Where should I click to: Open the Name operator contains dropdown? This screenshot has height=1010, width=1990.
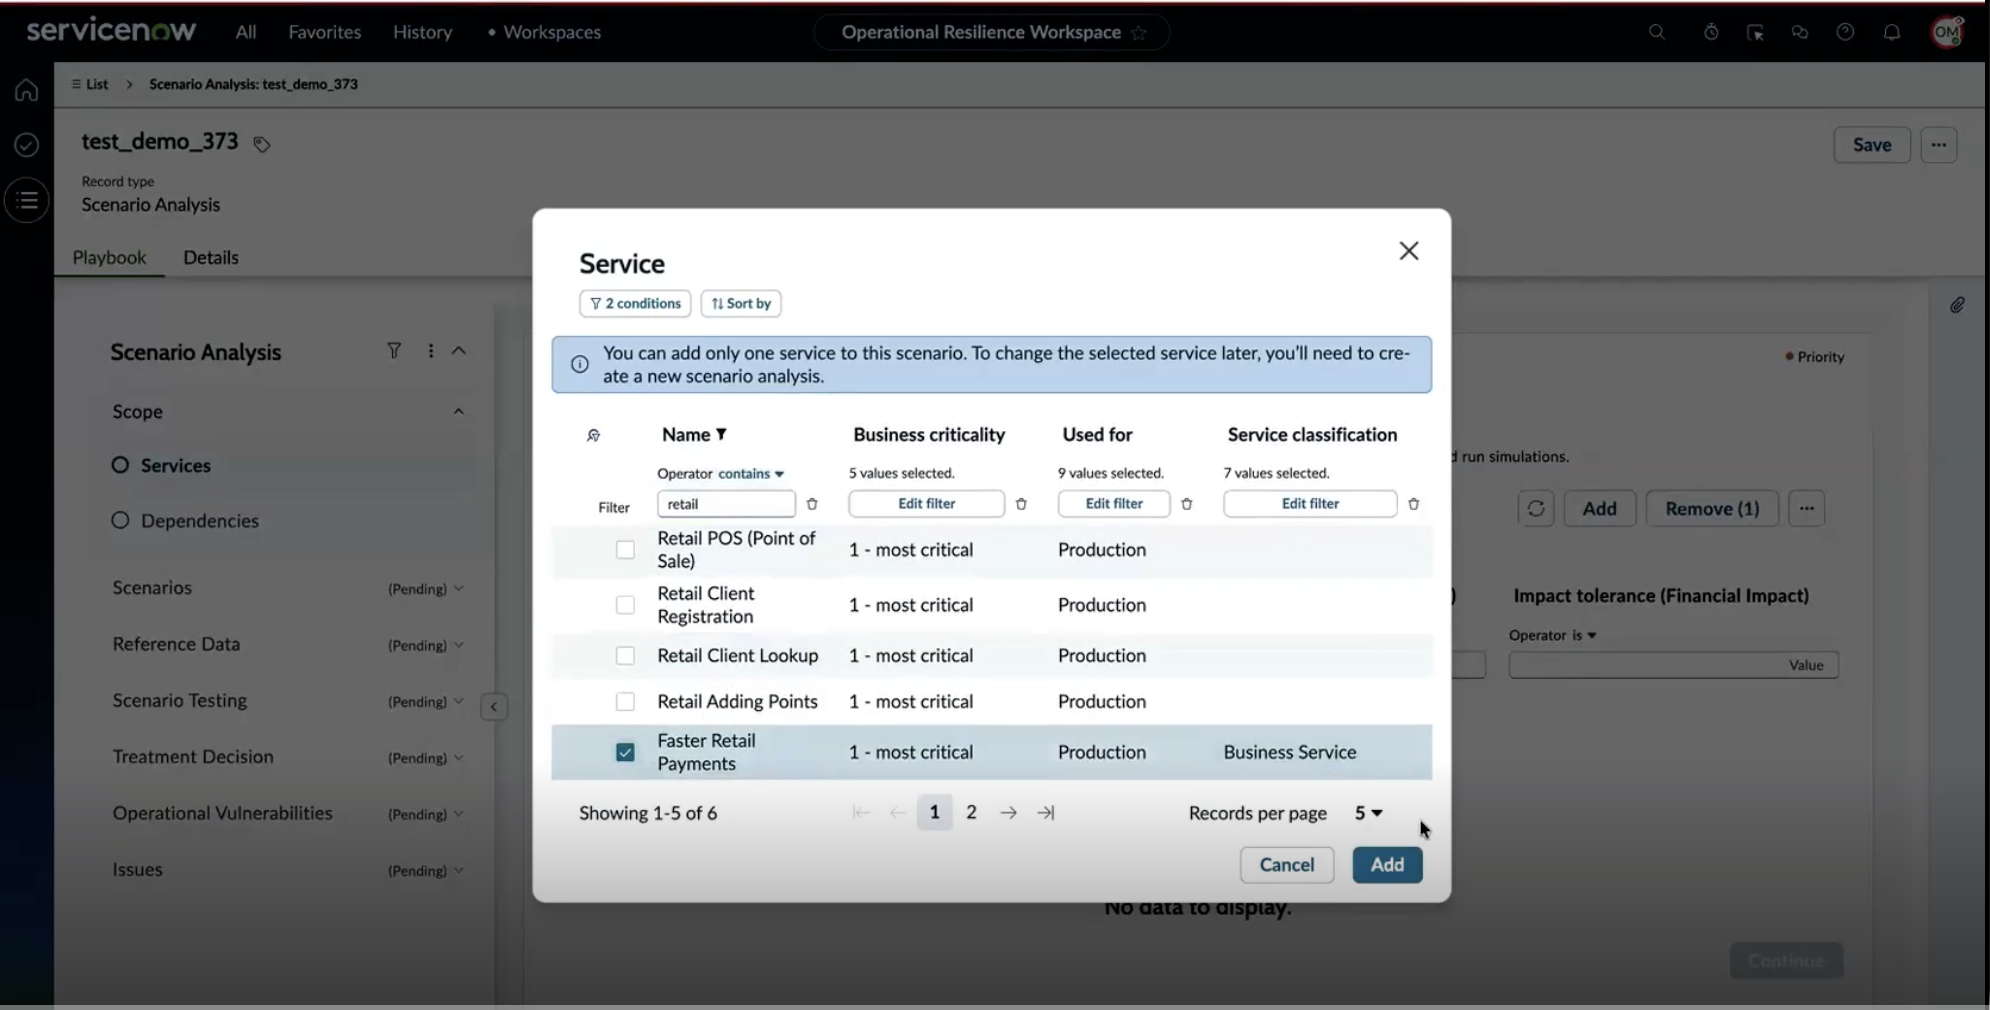[x=751, y=474]
